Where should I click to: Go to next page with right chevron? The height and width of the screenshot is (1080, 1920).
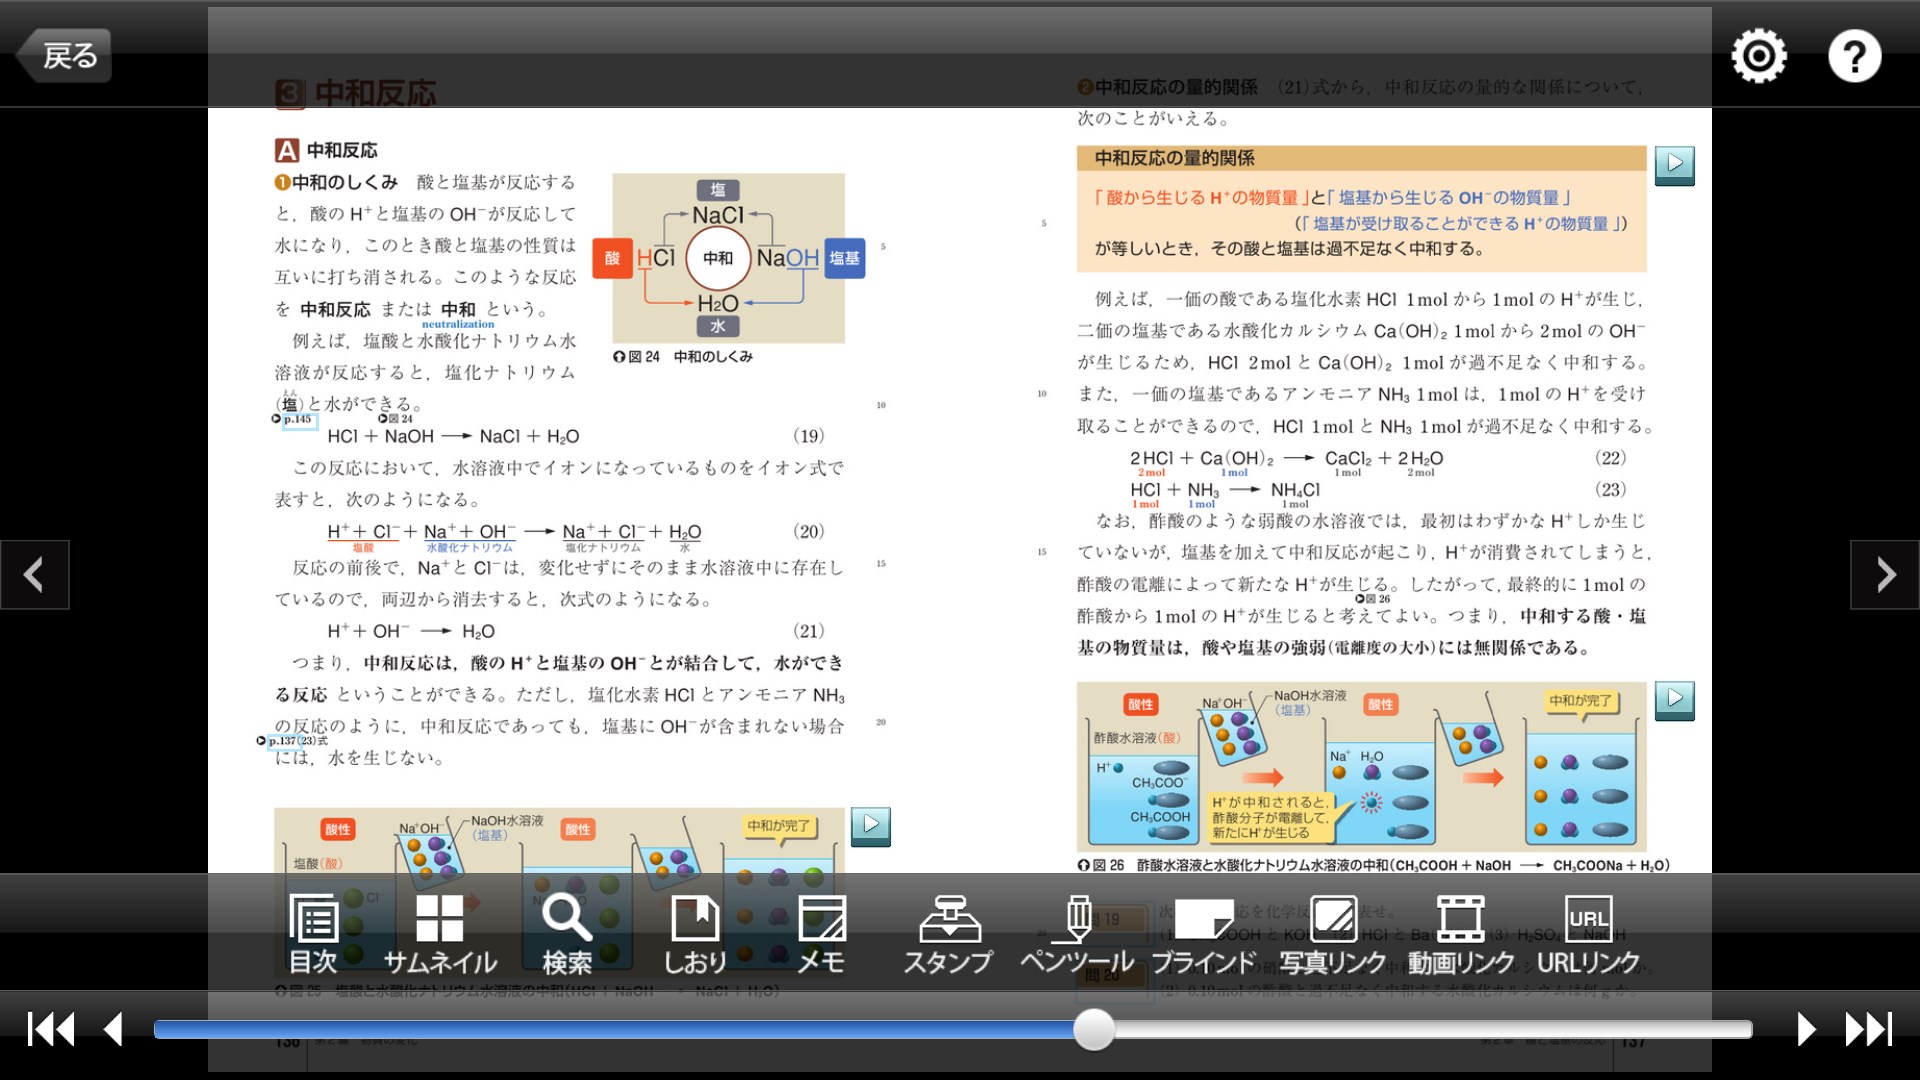pyautogui.click(x=1885, y=575)
